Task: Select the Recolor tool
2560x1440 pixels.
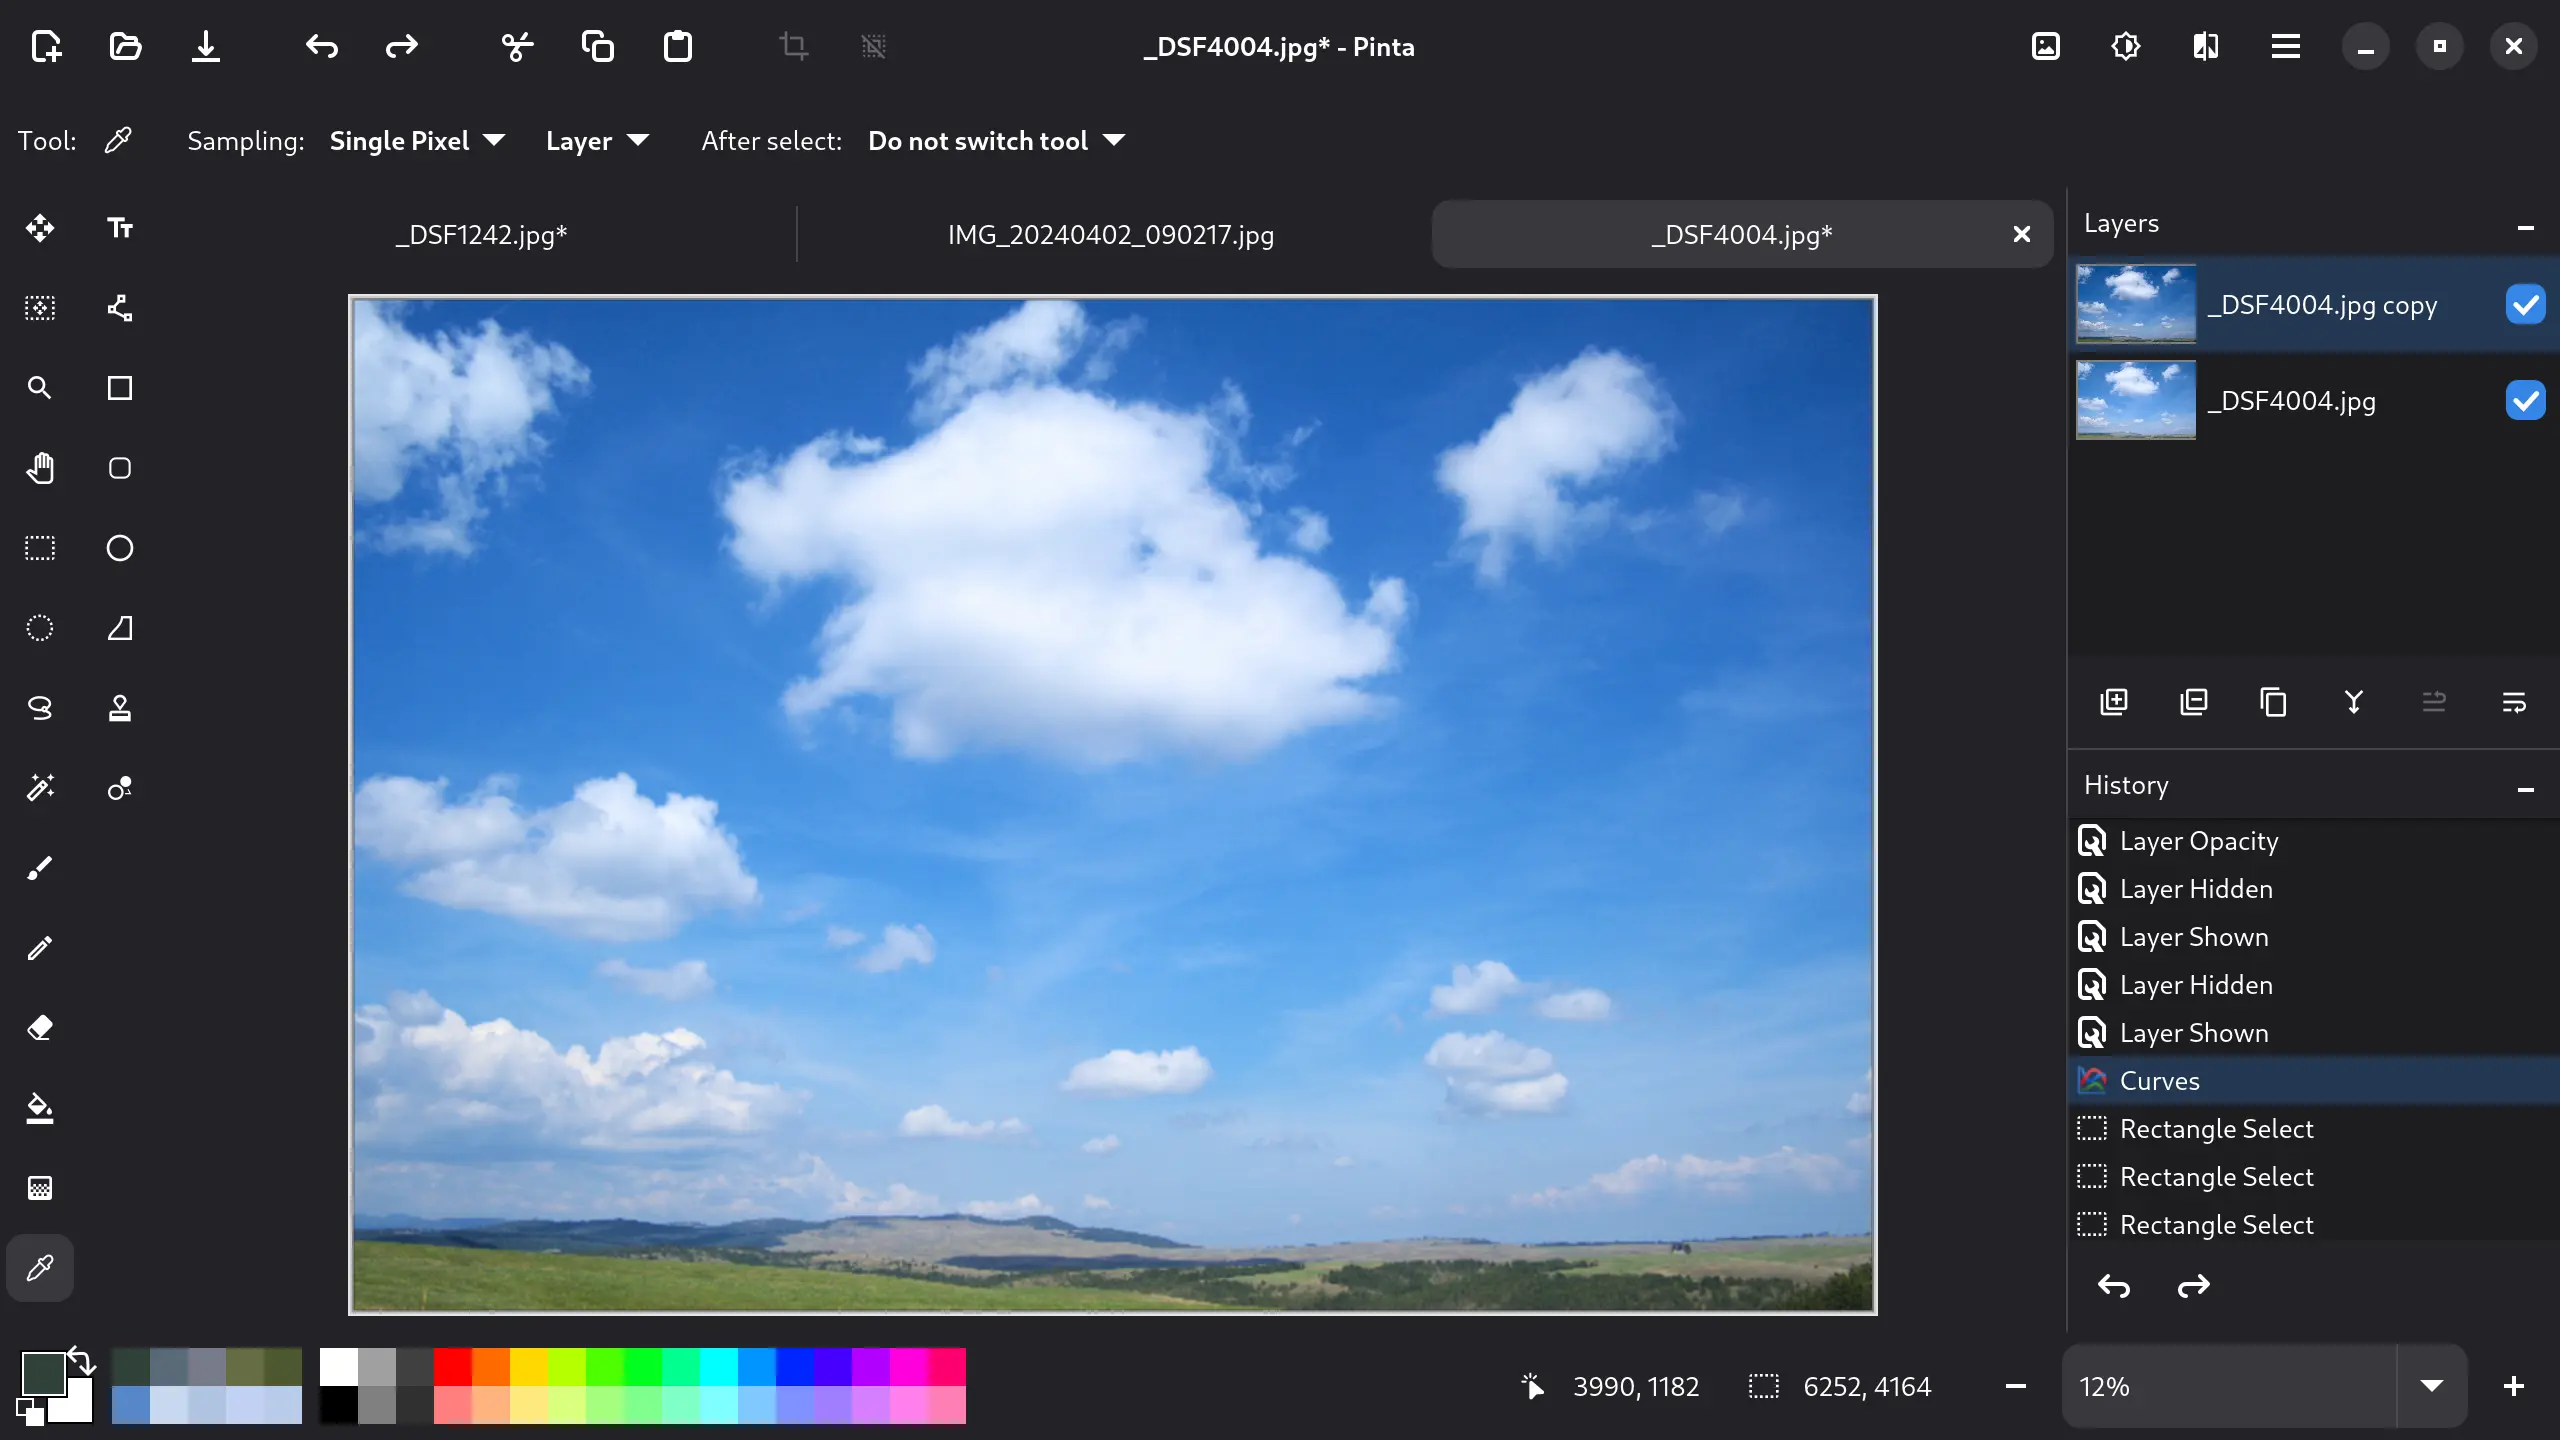Action: click(120, 788)
